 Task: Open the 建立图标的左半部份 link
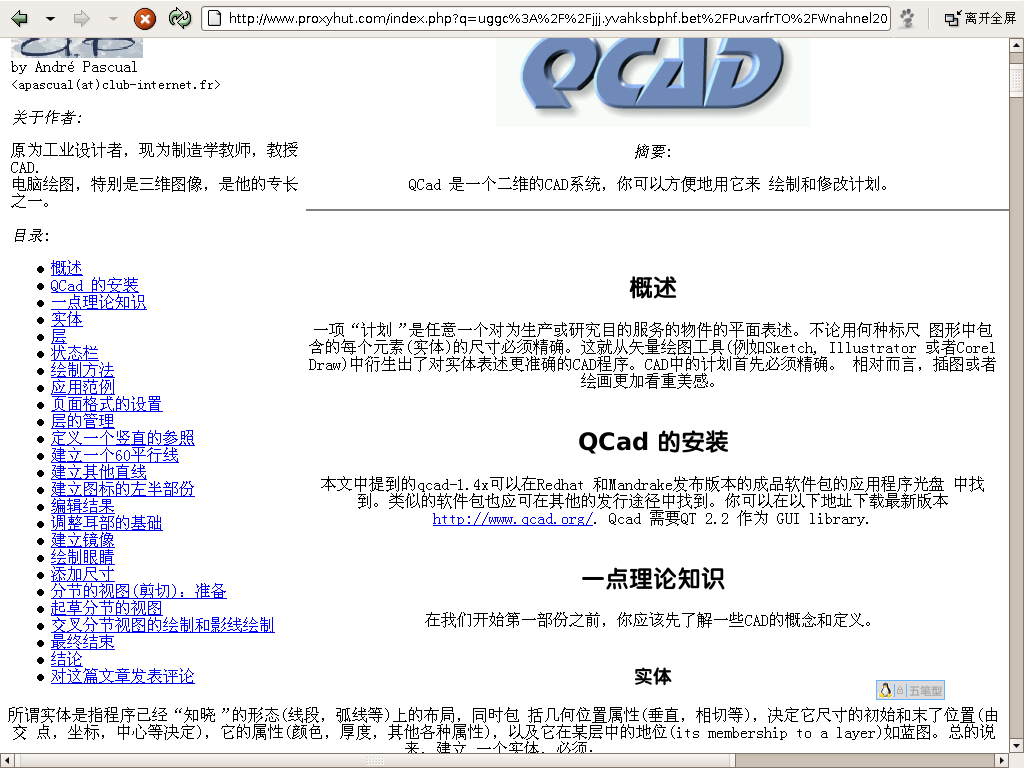(123, 488)
